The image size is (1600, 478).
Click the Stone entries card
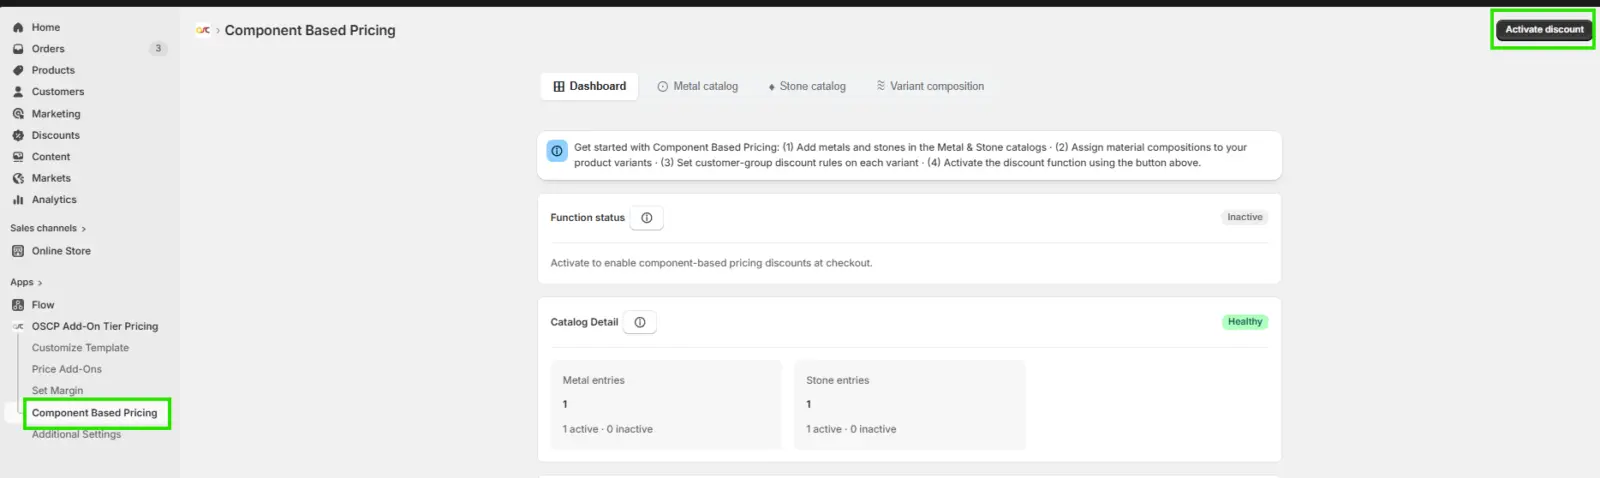coord(910,405)
